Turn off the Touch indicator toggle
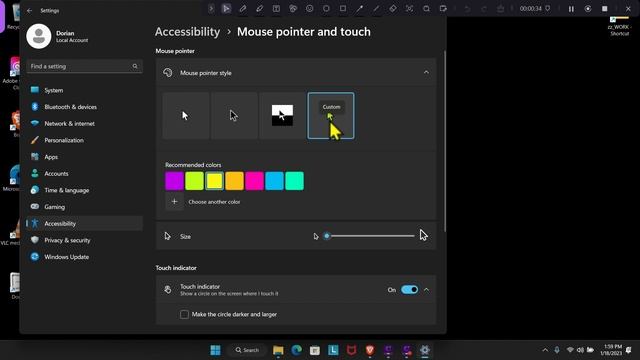Image resolution: width=640 pixels, height=360 pixels. 409,290
